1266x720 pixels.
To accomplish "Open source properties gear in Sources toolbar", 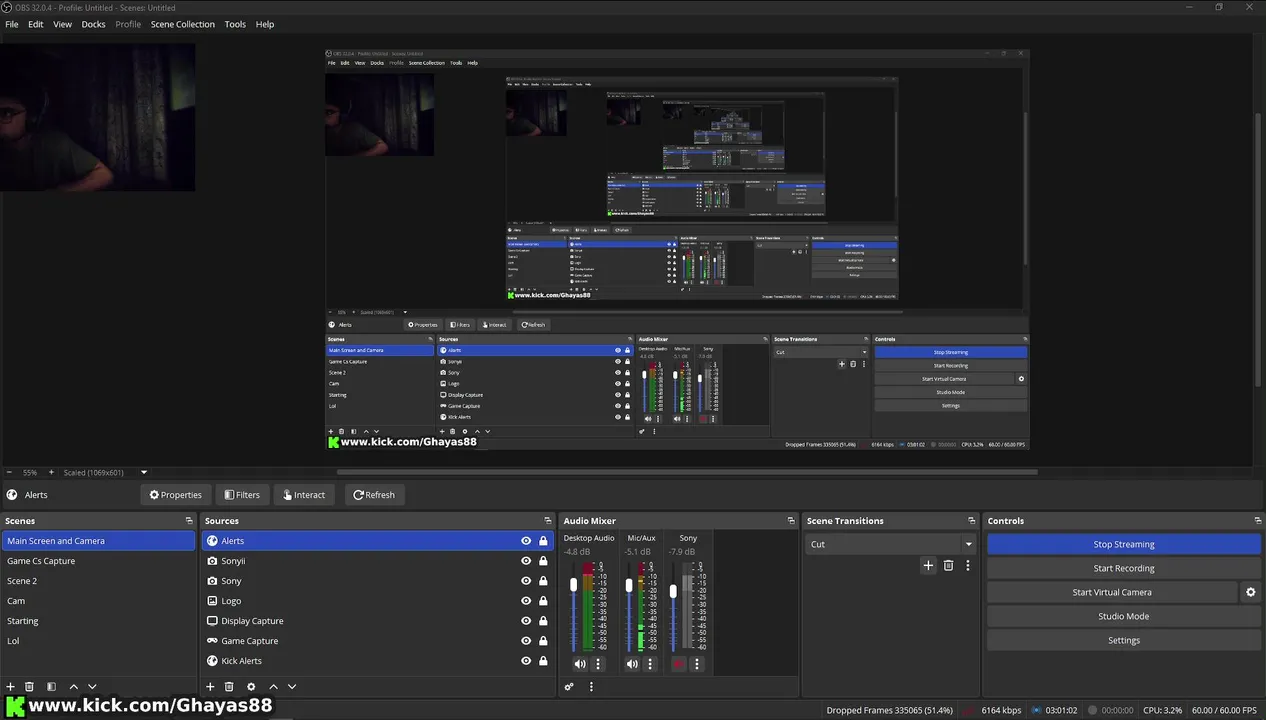I will click(251, 687).
